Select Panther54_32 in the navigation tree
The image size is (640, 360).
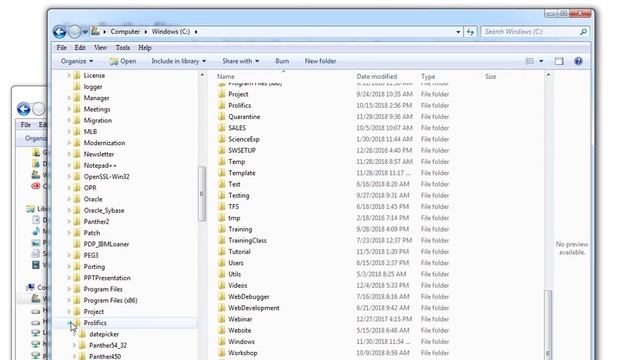click(108, 345)
